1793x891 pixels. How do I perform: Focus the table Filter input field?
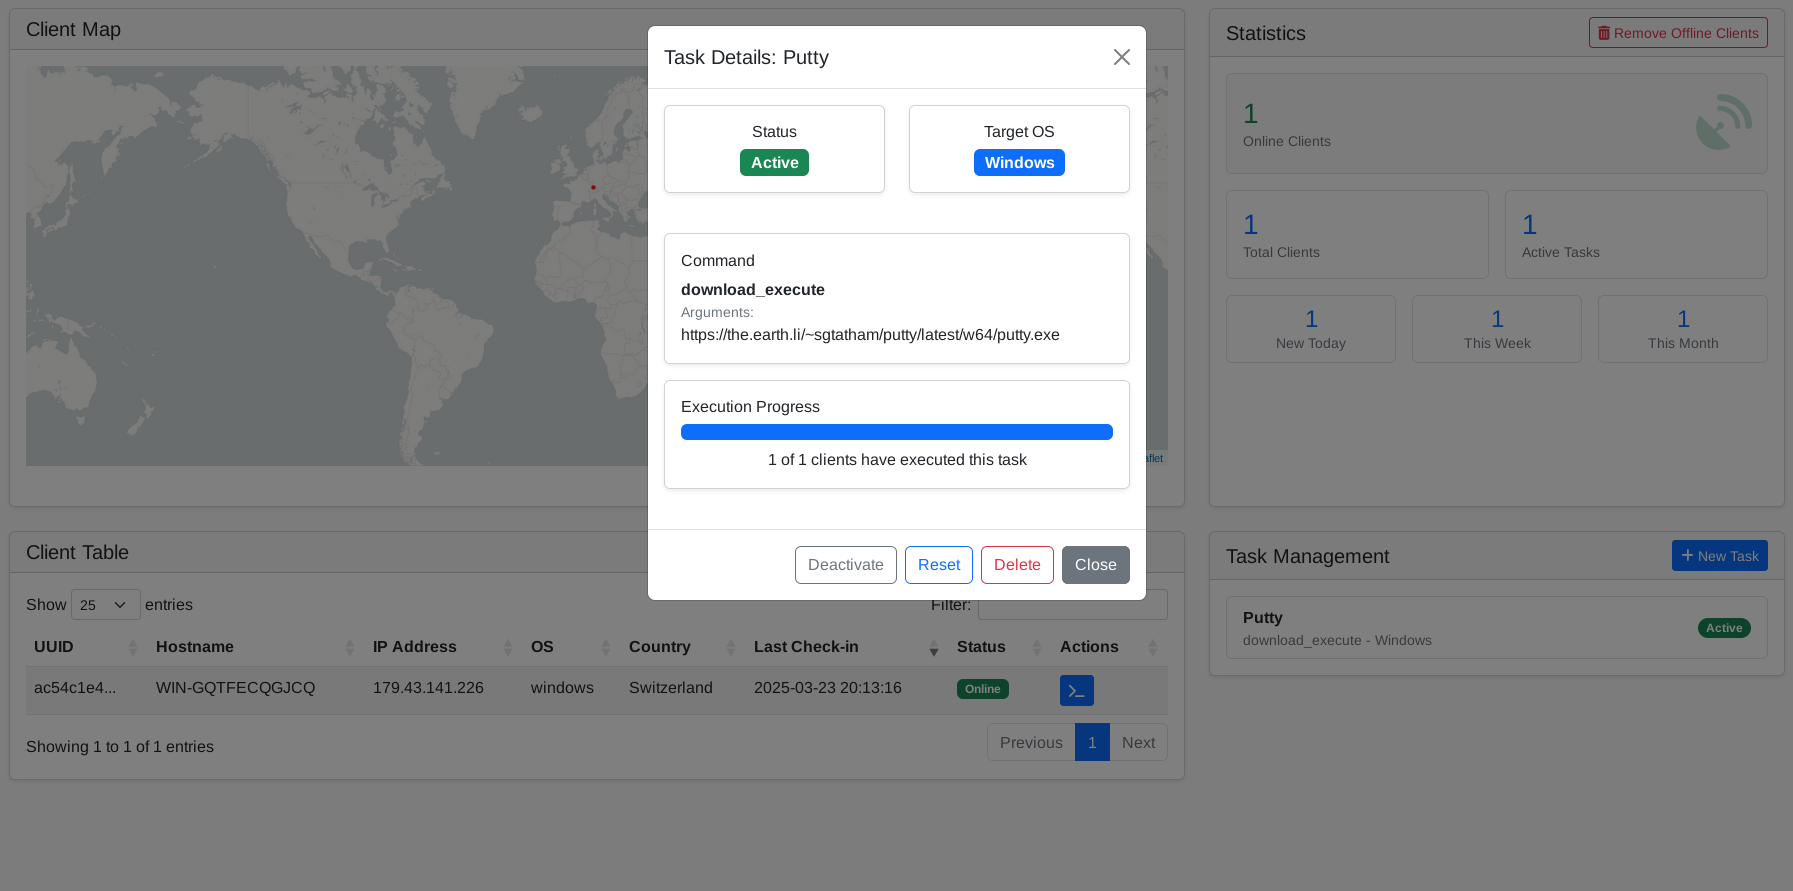click(1073, 605)
